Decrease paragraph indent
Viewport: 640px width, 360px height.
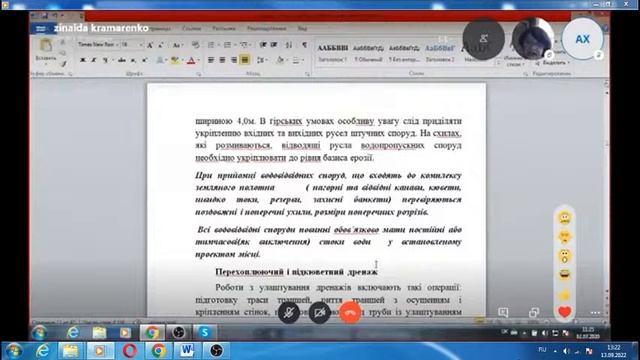[x=263, y=45]
